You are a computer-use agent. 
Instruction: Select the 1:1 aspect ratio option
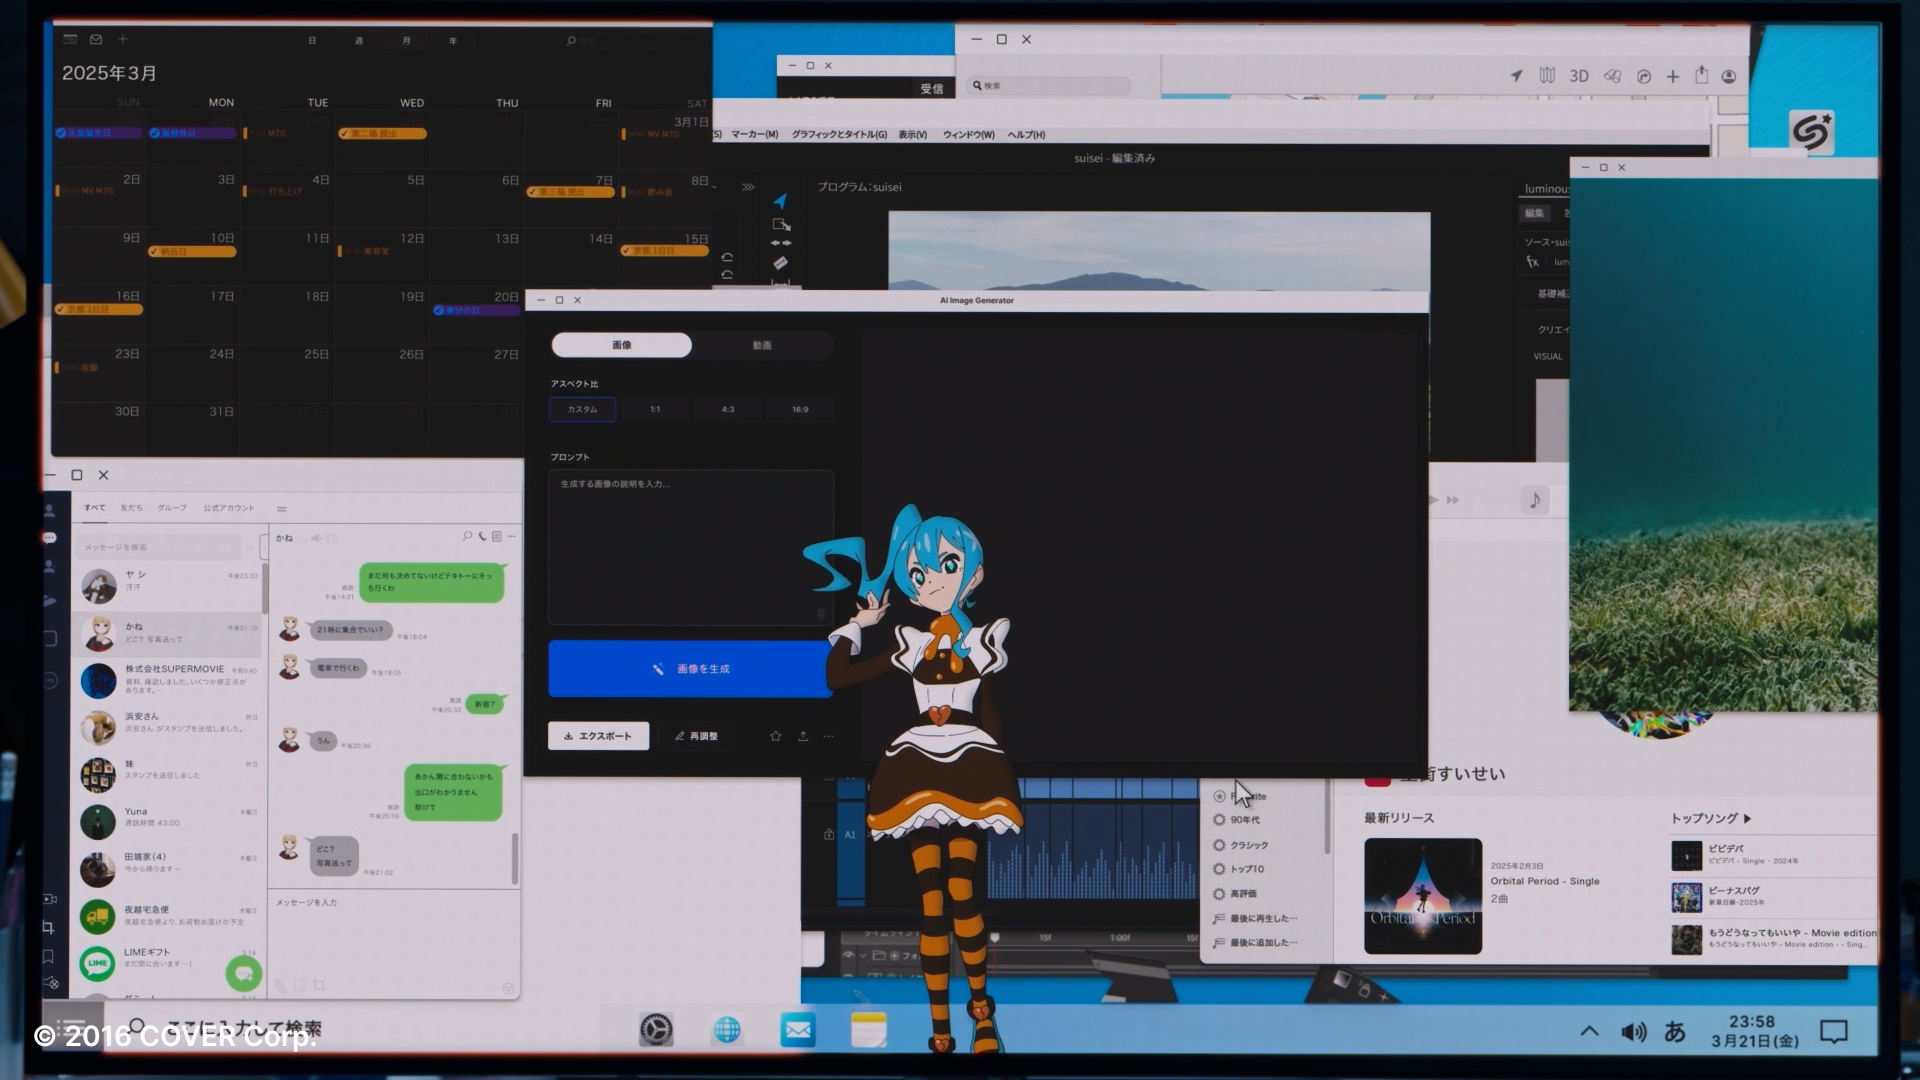[655, 409]
